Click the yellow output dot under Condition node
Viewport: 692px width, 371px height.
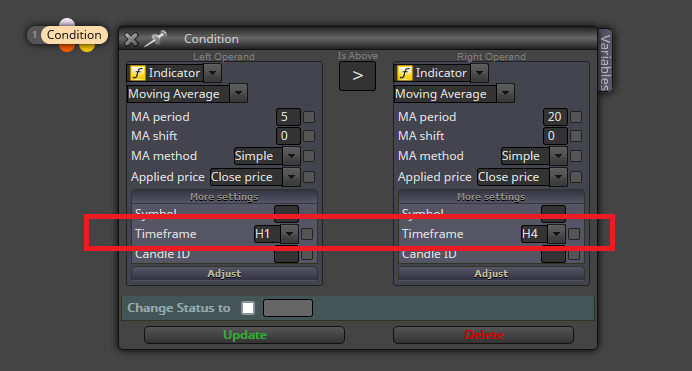(87, 47)
